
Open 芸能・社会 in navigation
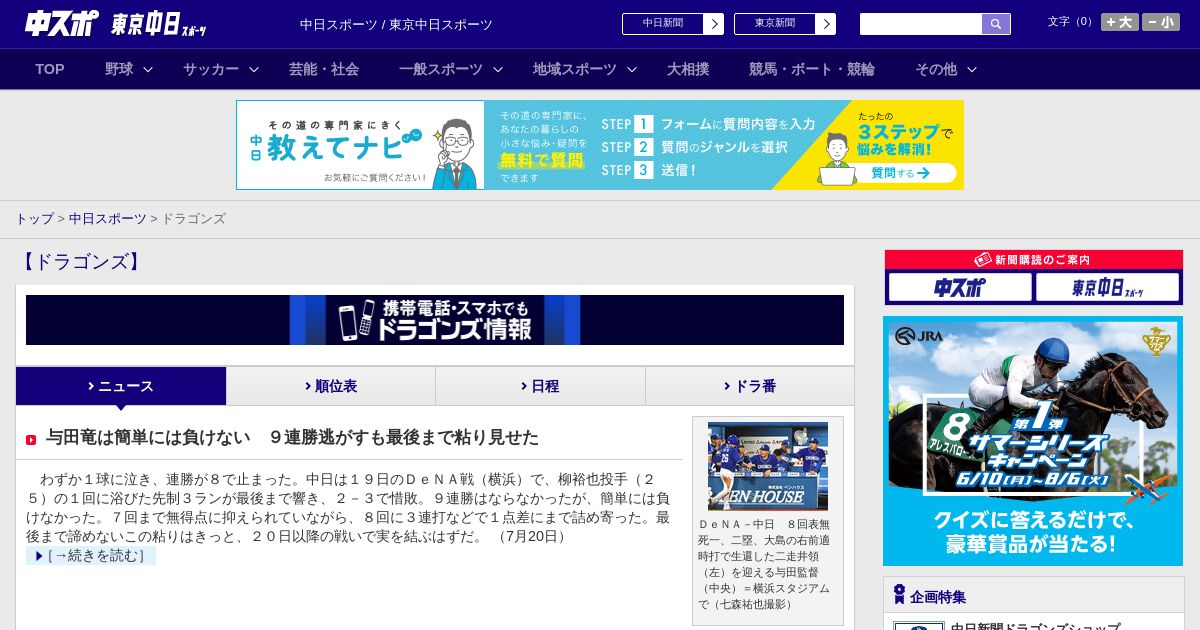tap(324, 69)
